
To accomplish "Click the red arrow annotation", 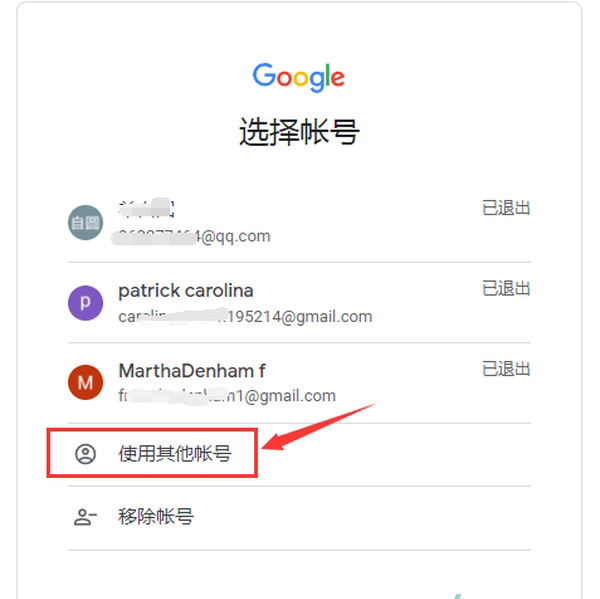I will pos(318,427).
